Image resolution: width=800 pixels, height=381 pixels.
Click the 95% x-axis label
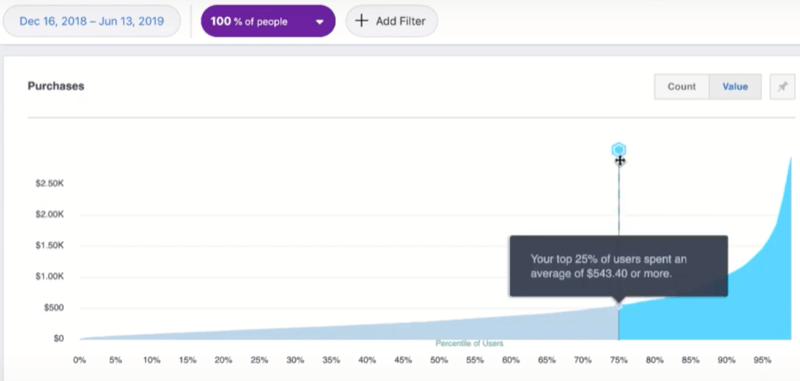click(x=762, y=360)
